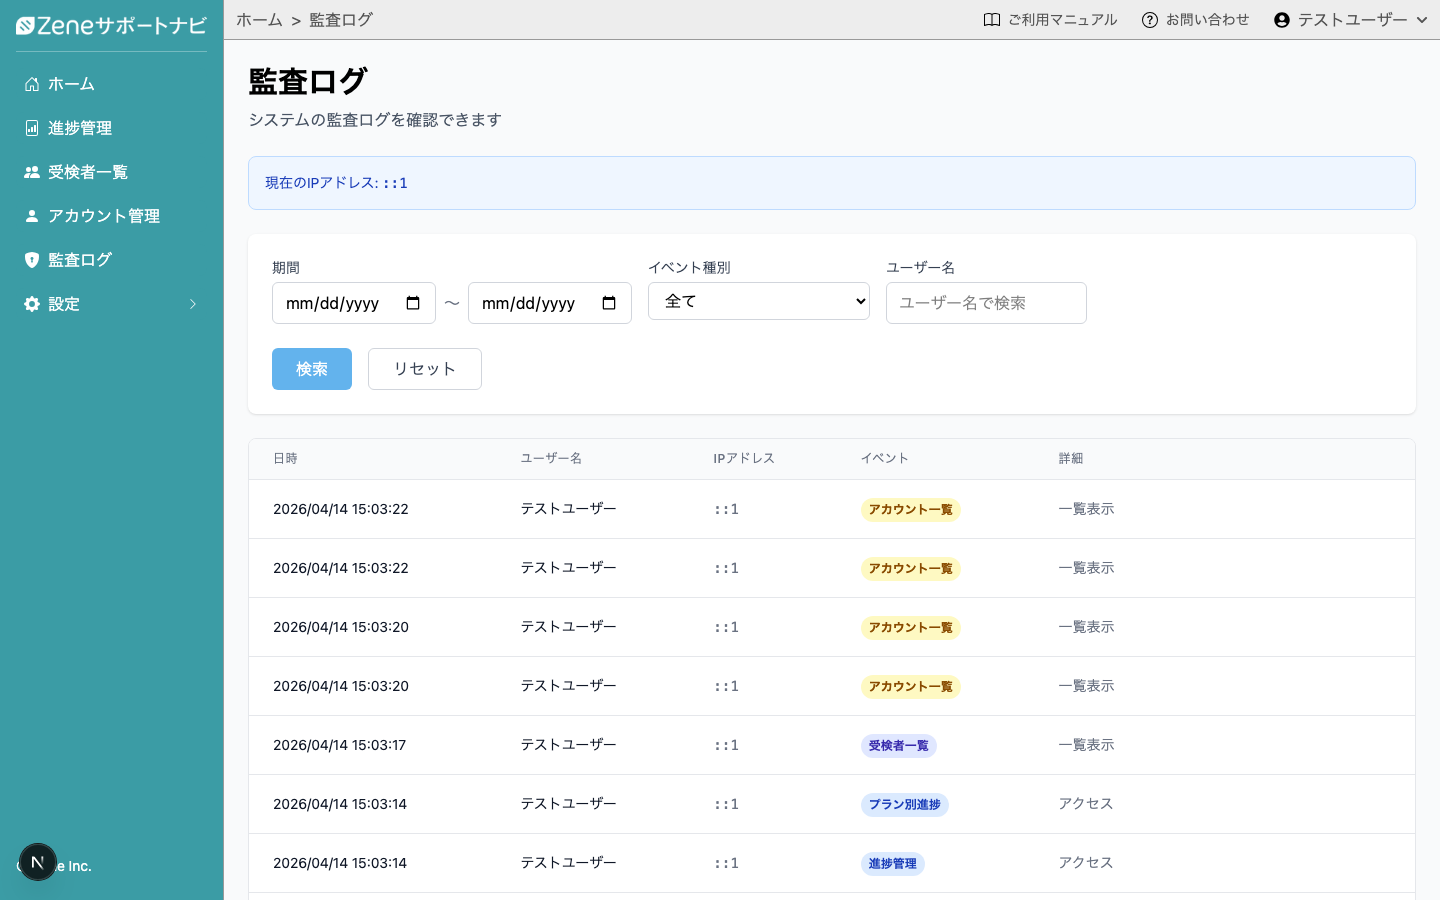Click the 受検者一覧 event badge
Screen dimensions: 1440x900
(x=899, y=746)
